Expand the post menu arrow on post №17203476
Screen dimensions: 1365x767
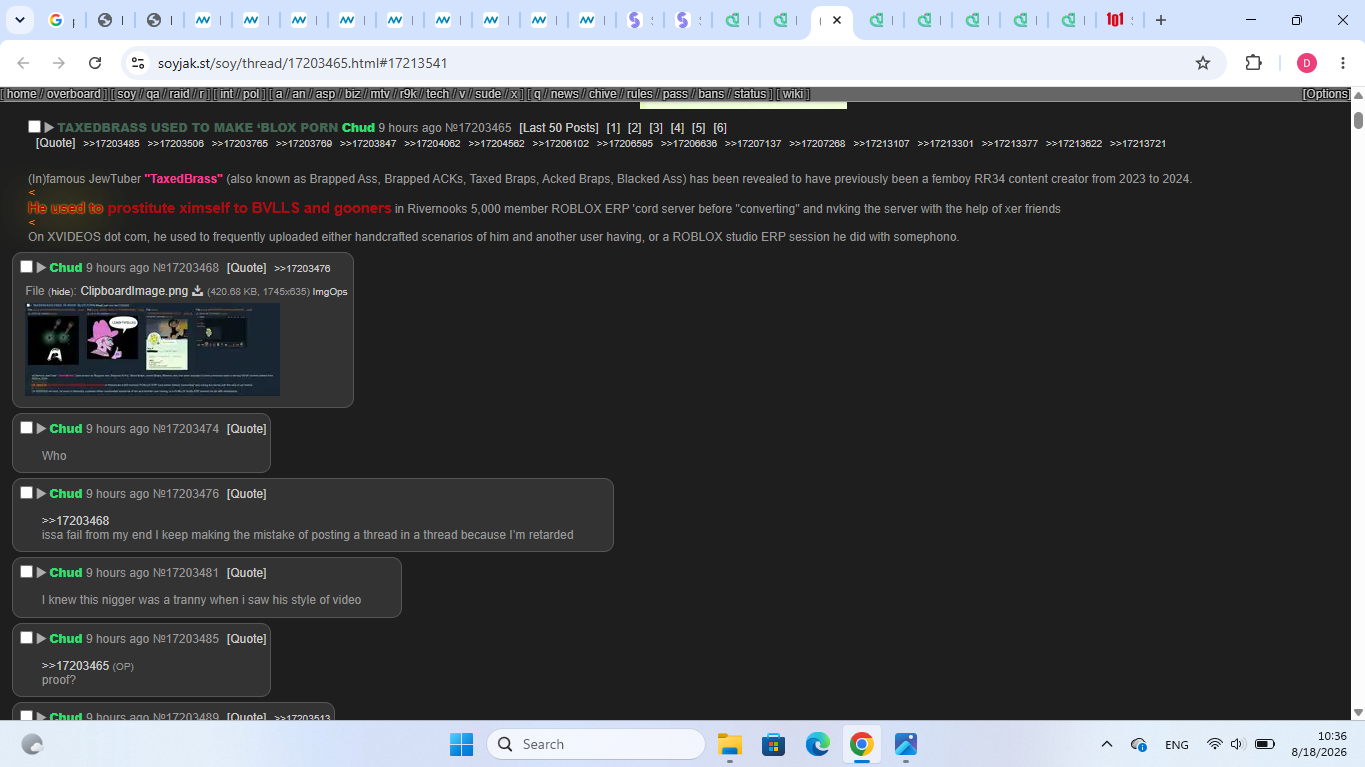click(41, 494)
